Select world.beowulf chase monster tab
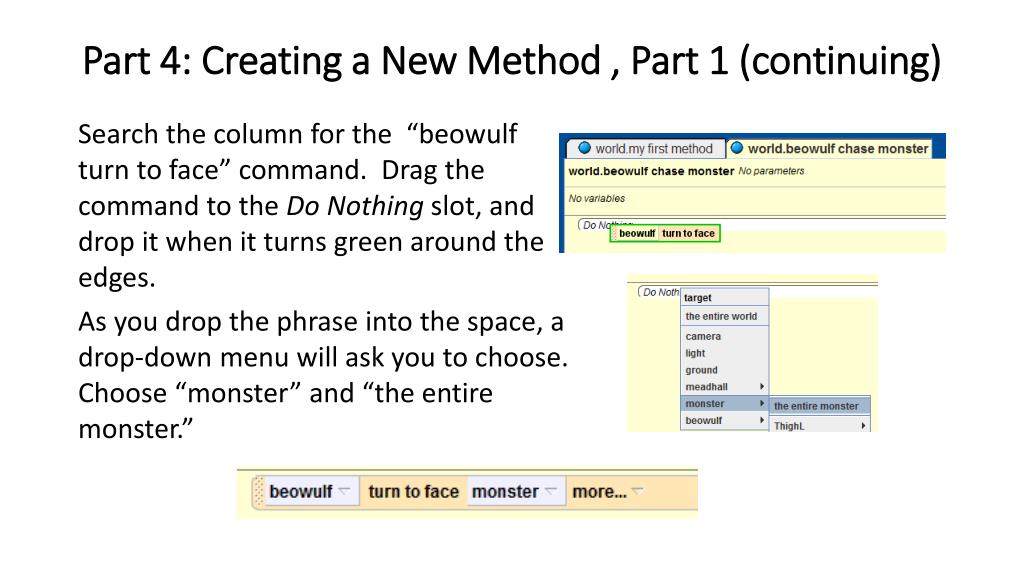Screen dimensions: 1024x576 click(829, 148)
